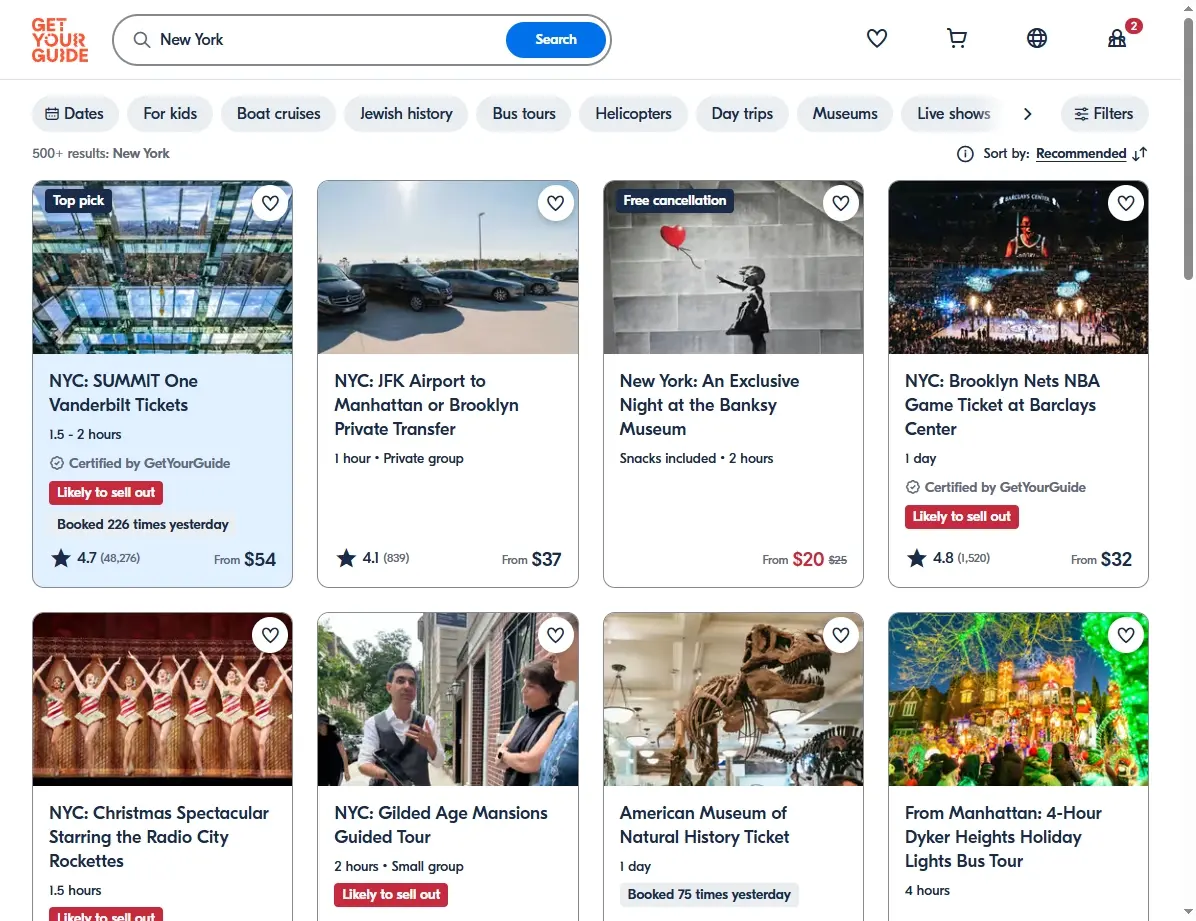The width and height of the screenshot is (1196, 921).
Task: Open the Banksy balloon girl photo
Action: point(733,267)
